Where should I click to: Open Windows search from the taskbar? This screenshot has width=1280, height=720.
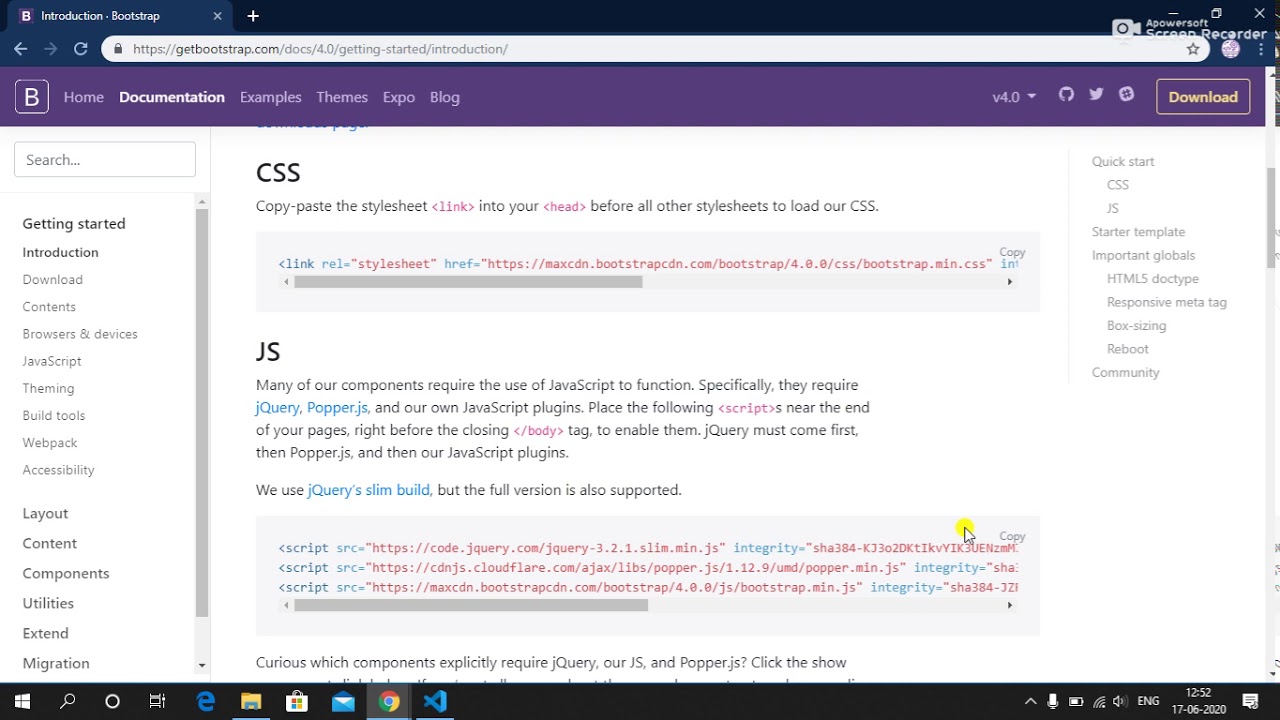(68, 702)
